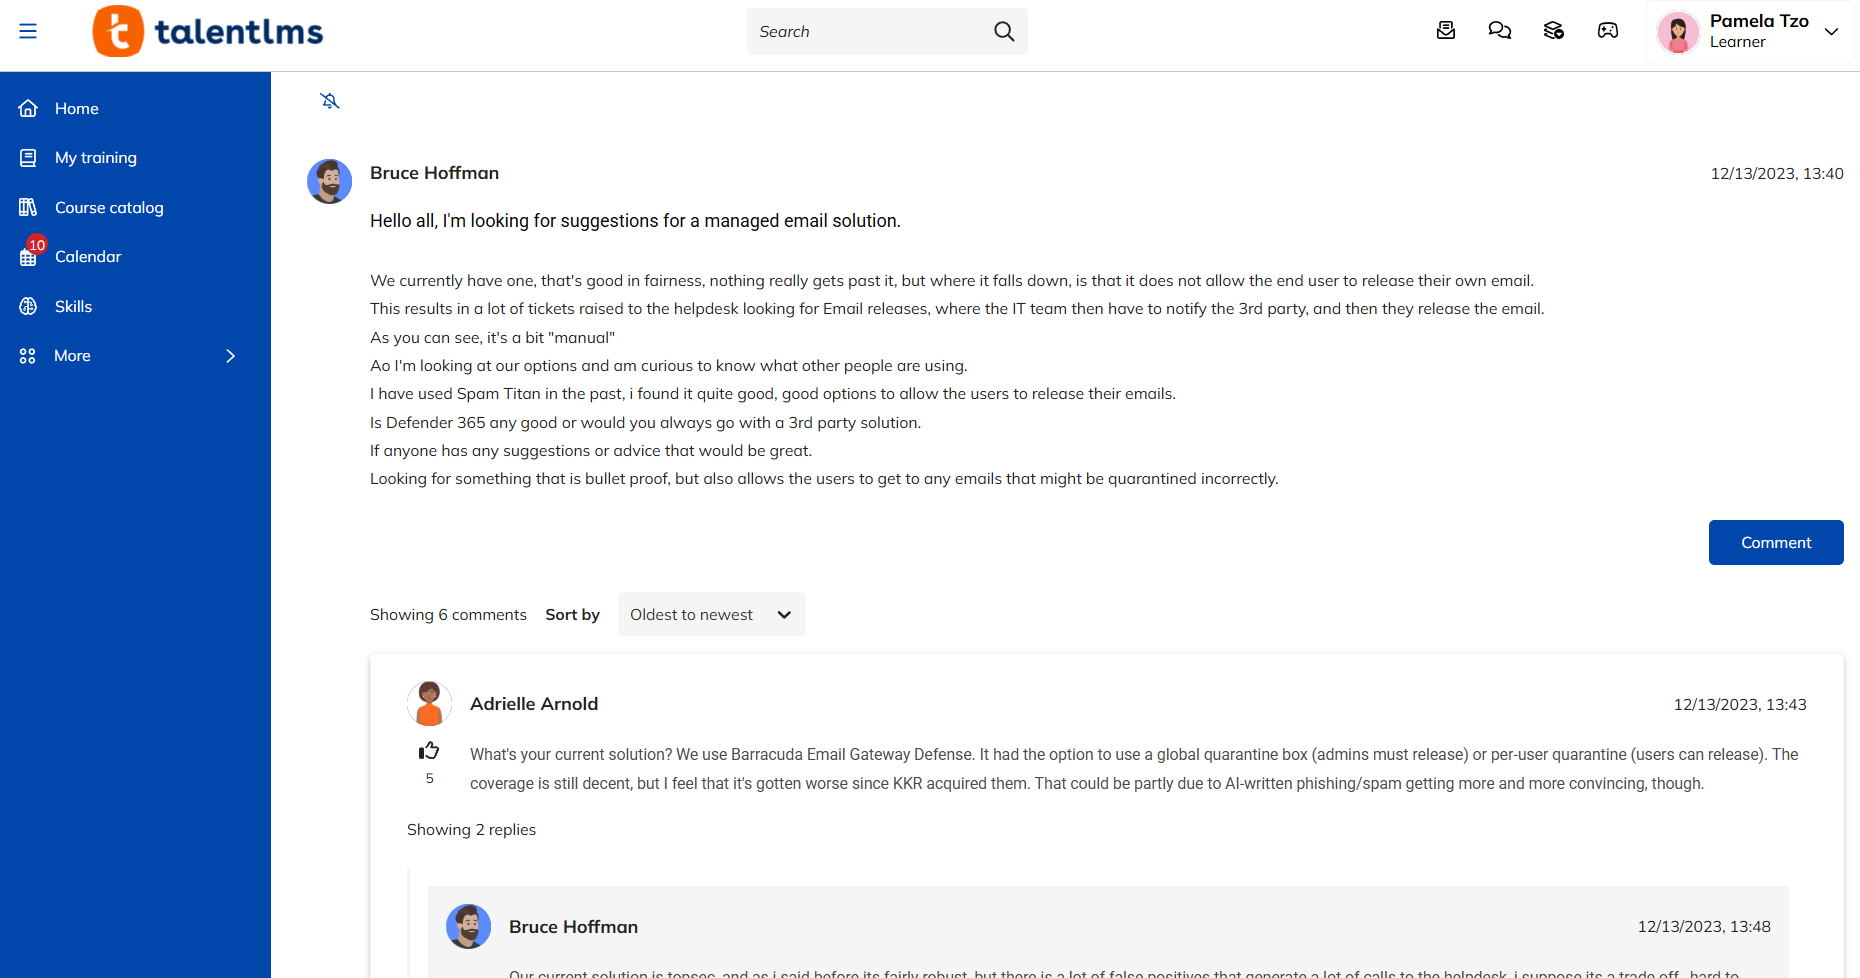Go to Home in sidebar
The height and width of the screenshot is (978, 1860).
click(76, 108)
